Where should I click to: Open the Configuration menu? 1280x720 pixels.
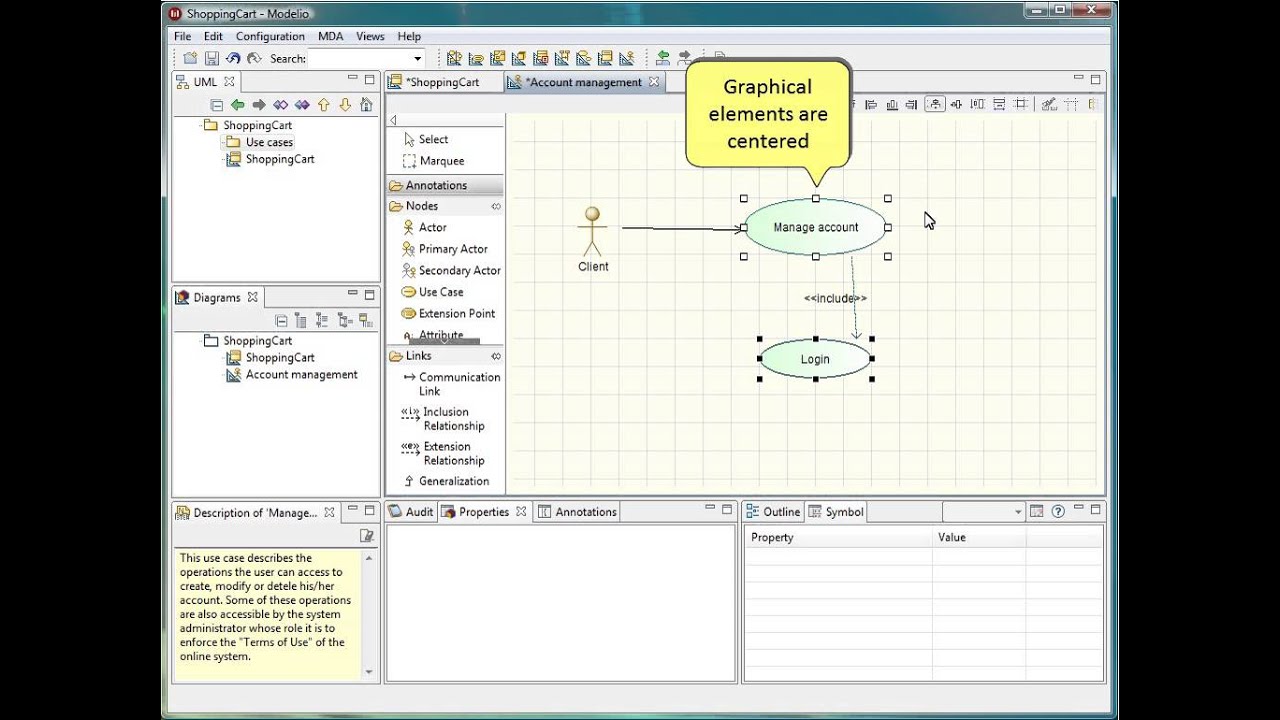pos(270,36)
